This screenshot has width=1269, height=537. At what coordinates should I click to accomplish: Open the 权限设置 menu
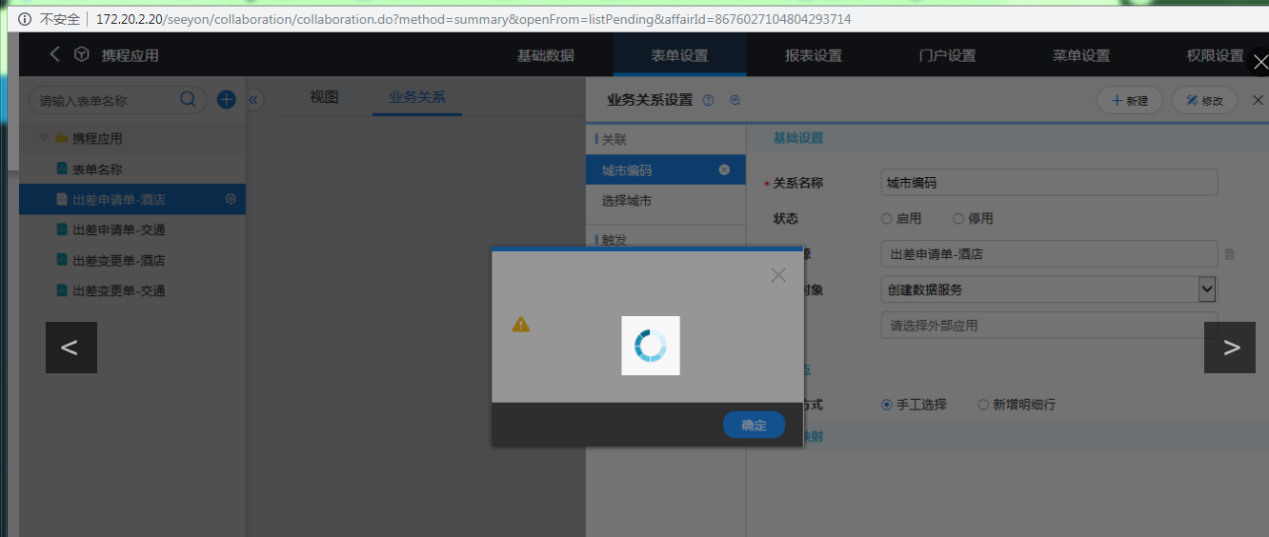[1215, 56]
